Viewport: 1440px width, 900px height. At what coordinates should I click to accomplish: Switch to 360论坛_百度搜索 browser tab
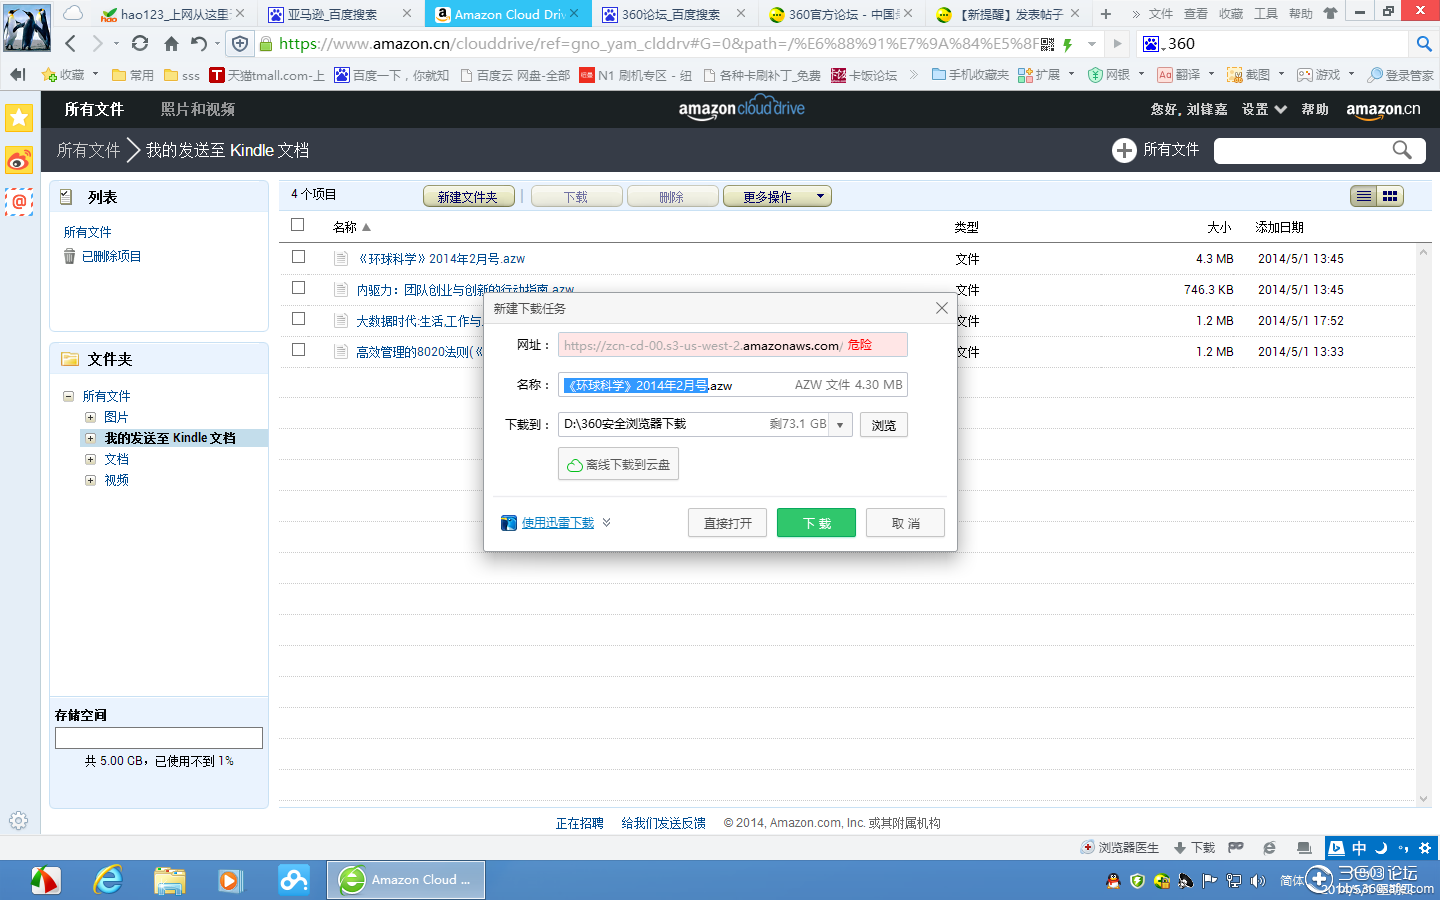point(675,14)
